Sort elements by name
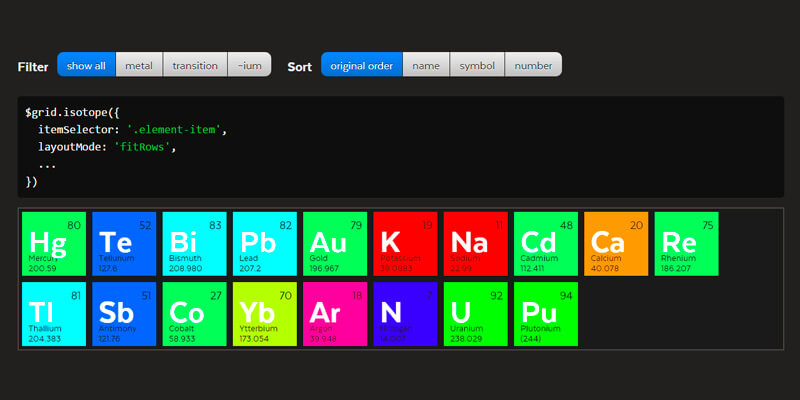 [426, 65]
